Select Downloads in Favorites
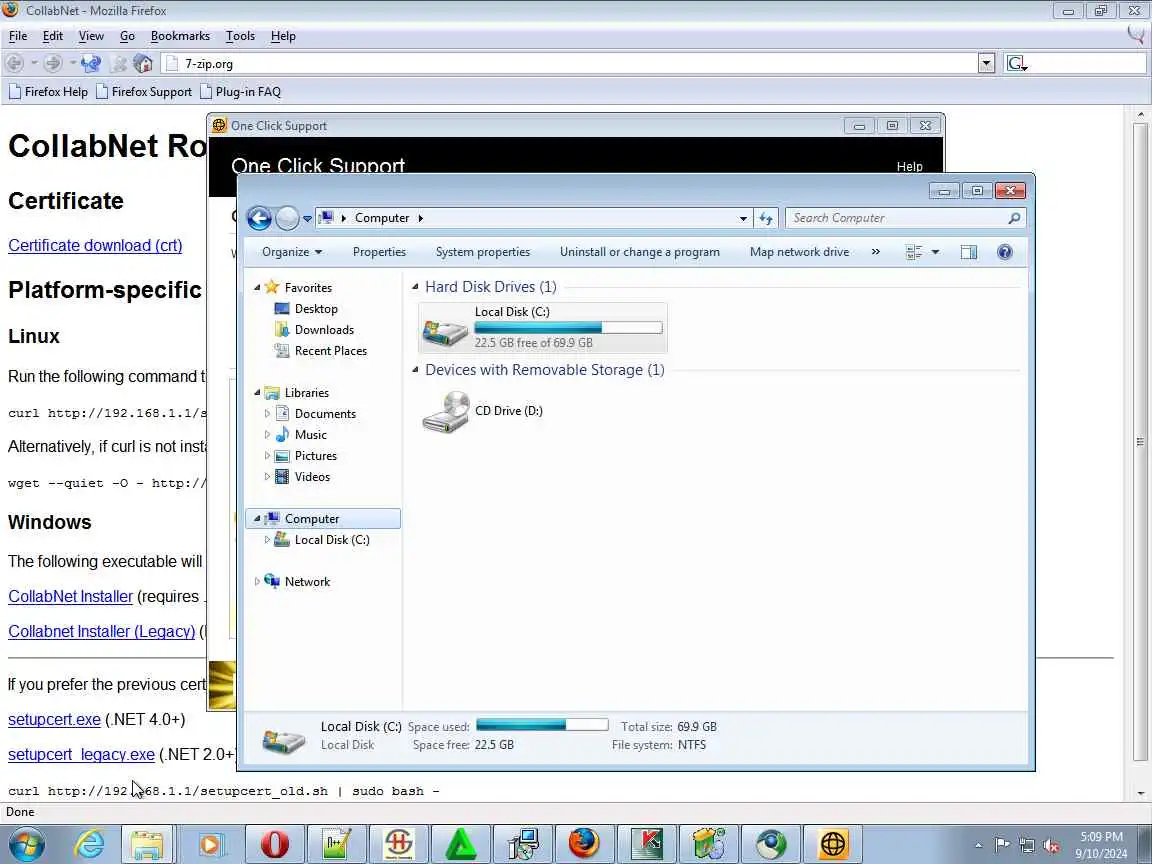This screenshot has height=864, width=1152. (x=324, y=330)
